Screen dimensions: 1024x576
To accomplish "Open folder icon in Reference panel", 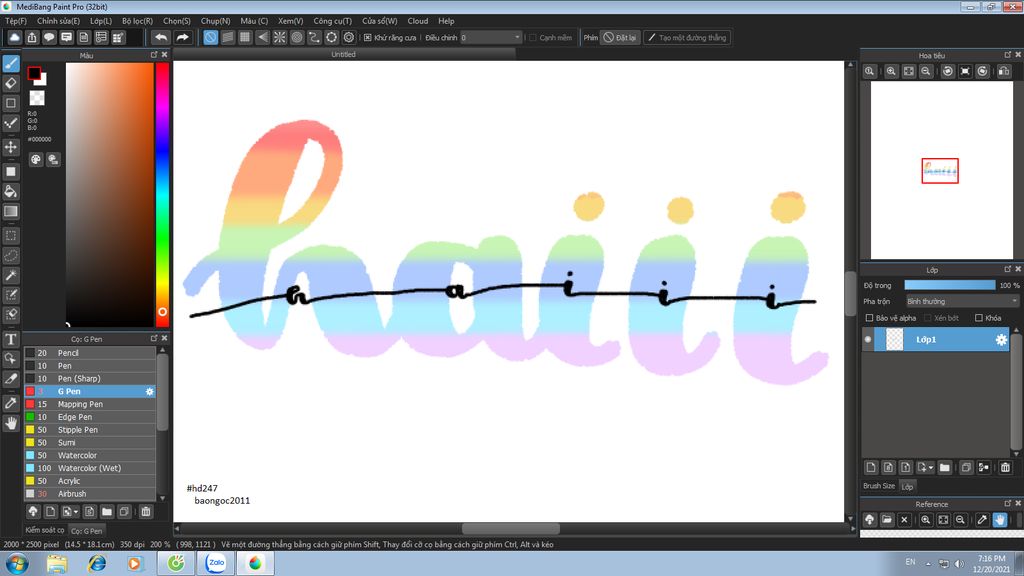I will [887, 520].
